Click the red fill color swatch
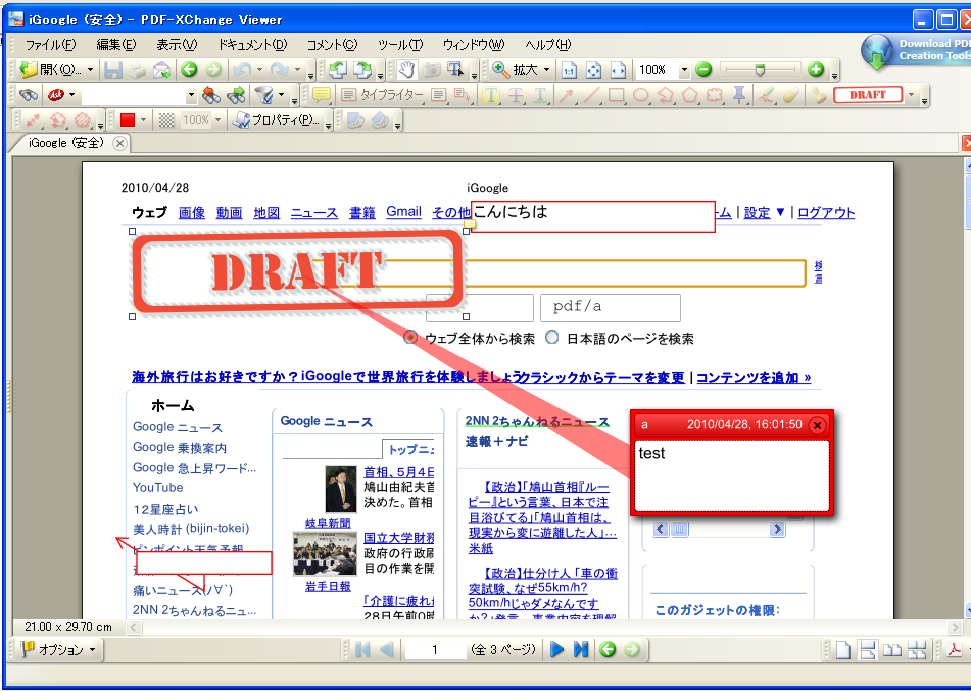 point(128,120)
